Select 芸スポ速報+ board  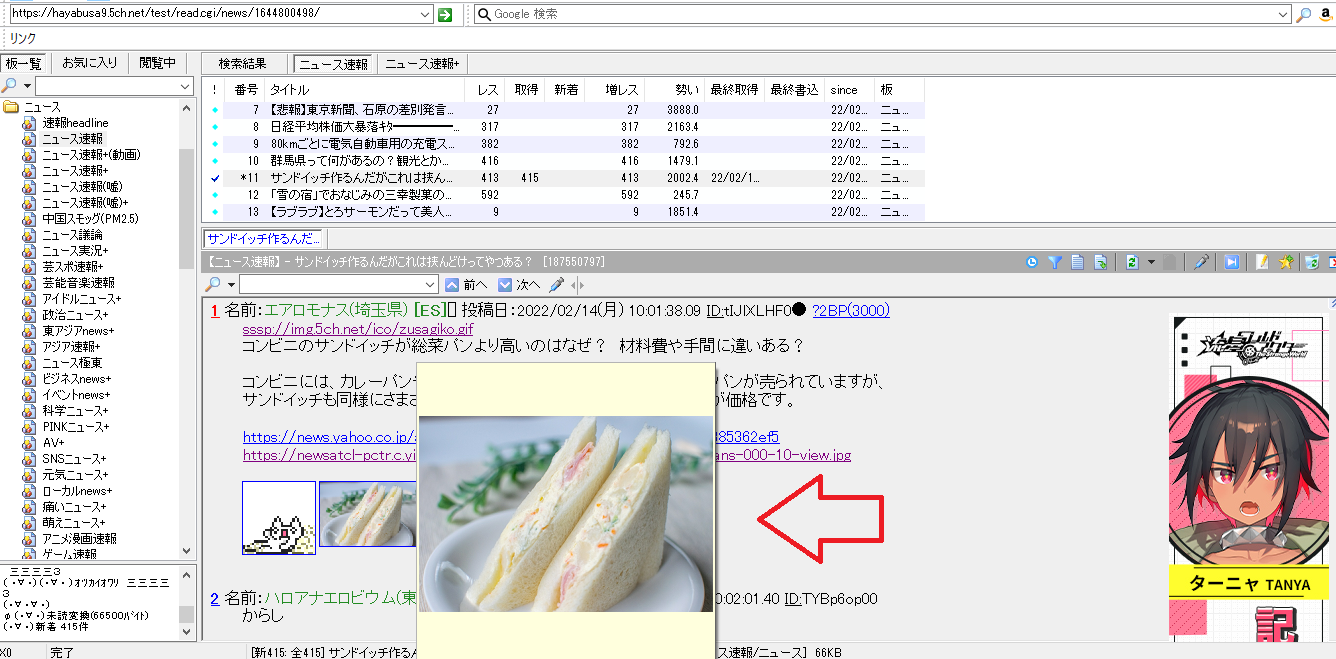point(72,267)
